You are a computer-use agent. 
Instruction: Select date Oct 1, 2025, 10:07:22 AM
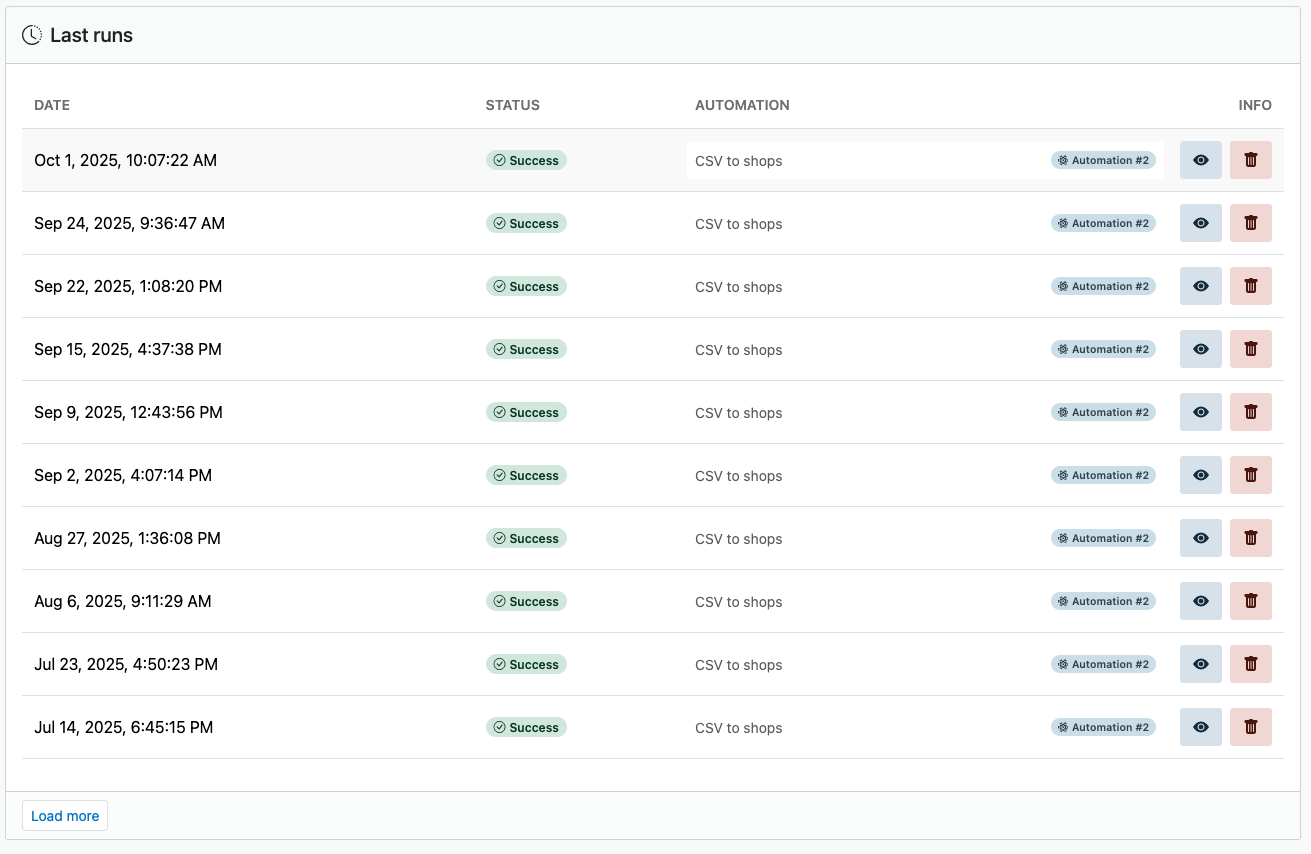coord(125,160)
